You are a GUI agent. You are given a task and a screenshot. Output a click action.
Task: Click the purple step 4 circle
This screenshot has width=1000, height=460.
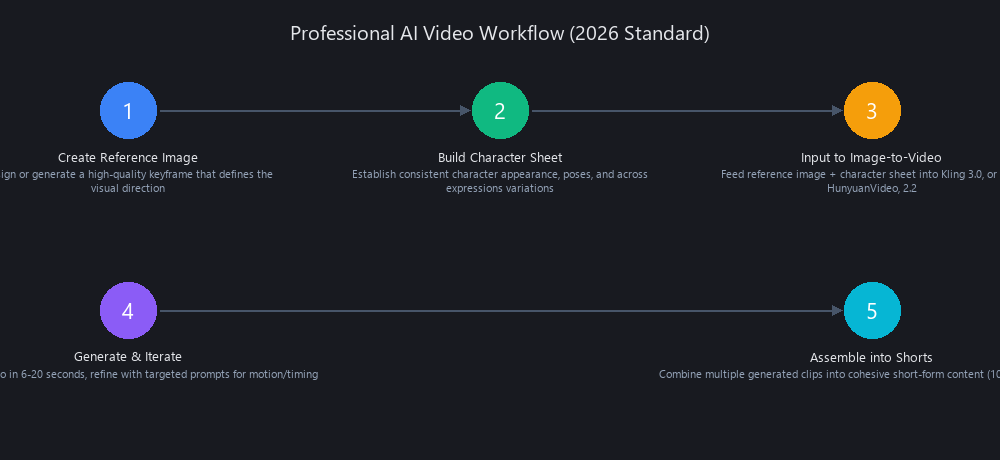point(128,311)
